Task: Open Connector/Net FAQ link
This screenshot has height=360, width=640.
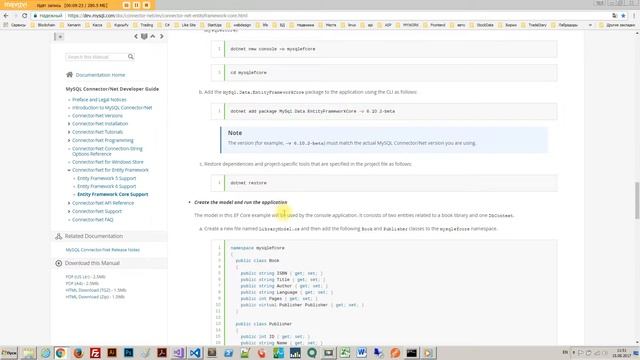Action: [x=93, y=220]
